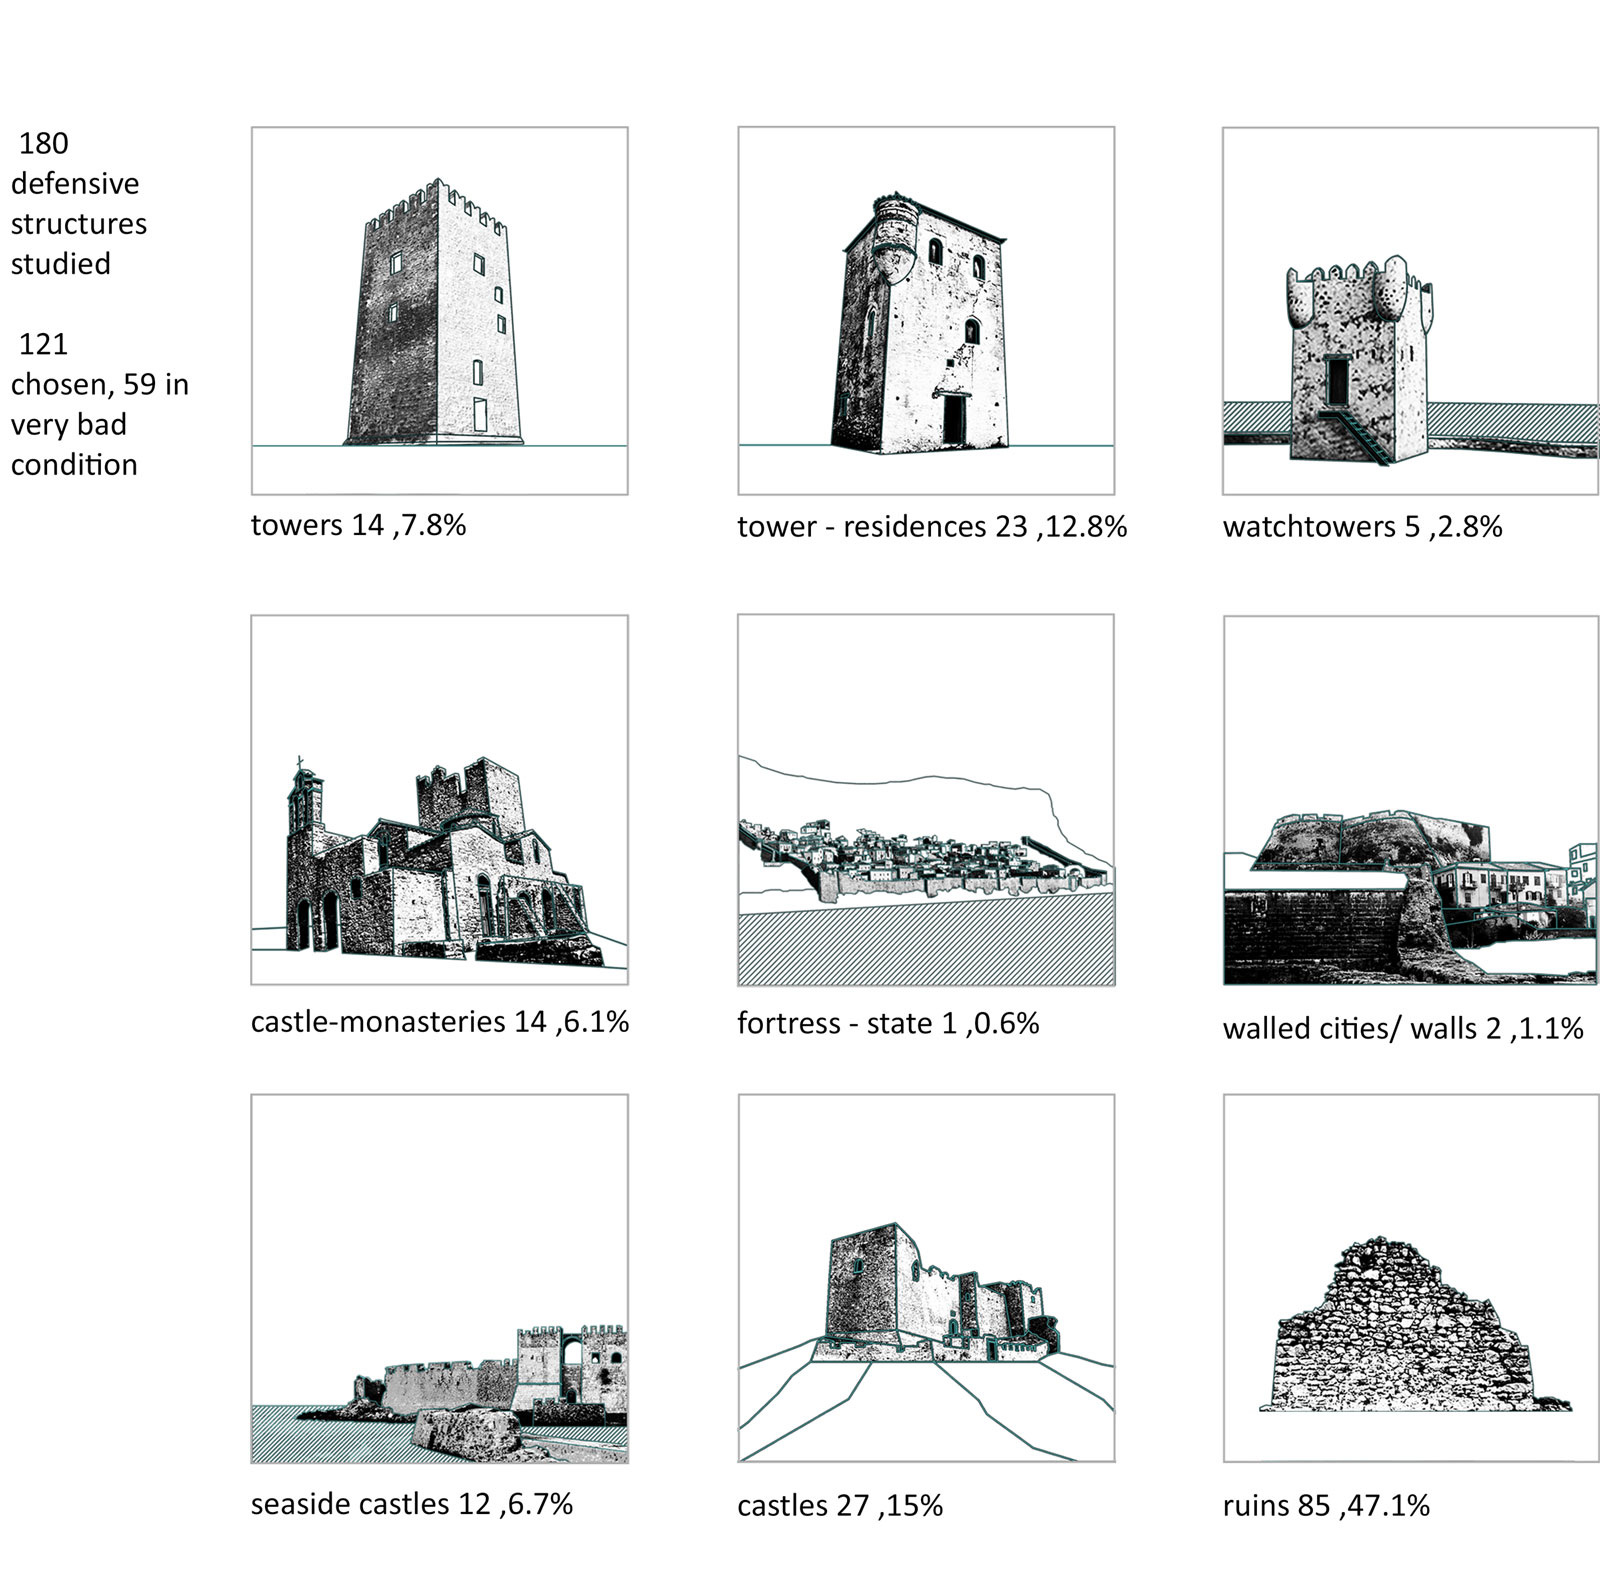Select the caption 'castle-monasteries 14 ,6.1%'
1600x1589 pixels.
click(x=440, y=1021)
